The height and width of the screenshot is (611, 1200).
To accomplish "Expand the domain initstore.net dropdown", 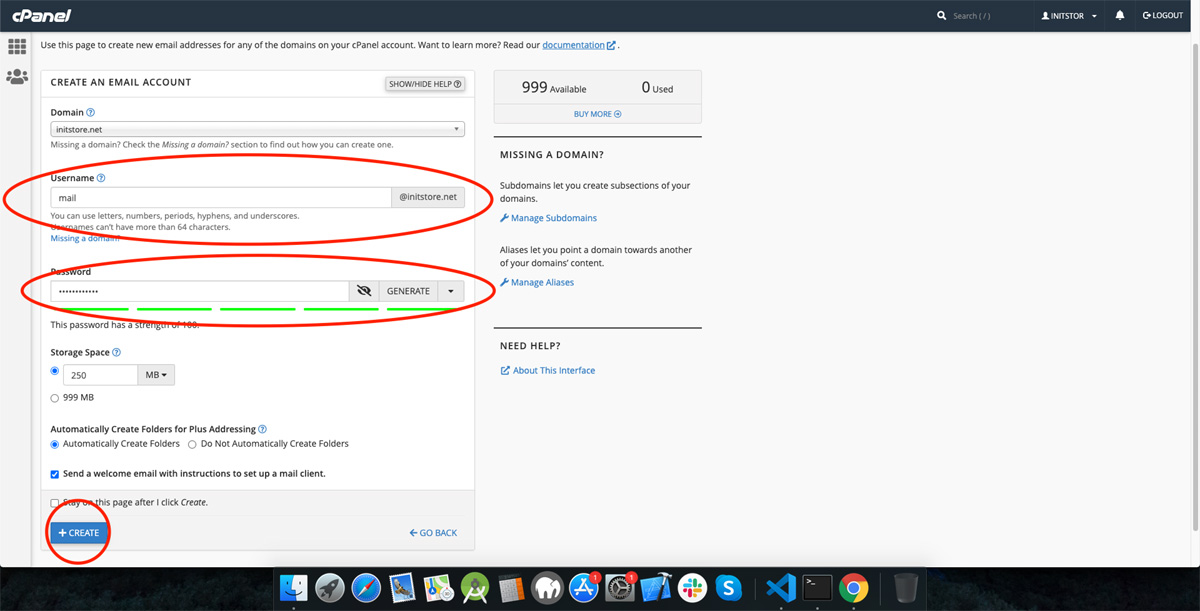I will (257, 130).
